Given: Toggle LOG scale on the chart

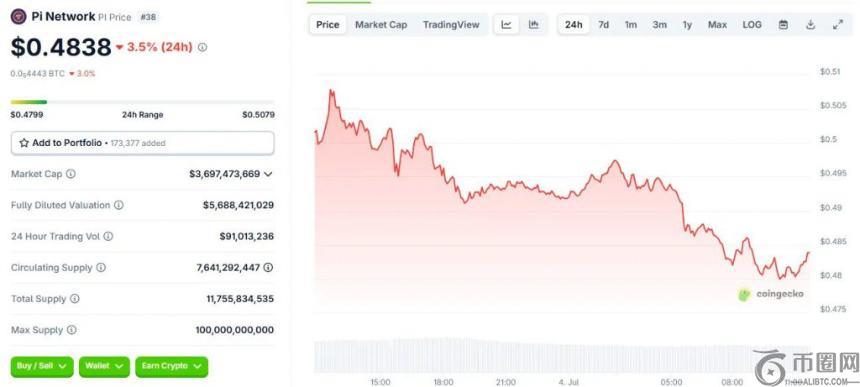Looking at the screenshot, I should click(752, 25).
